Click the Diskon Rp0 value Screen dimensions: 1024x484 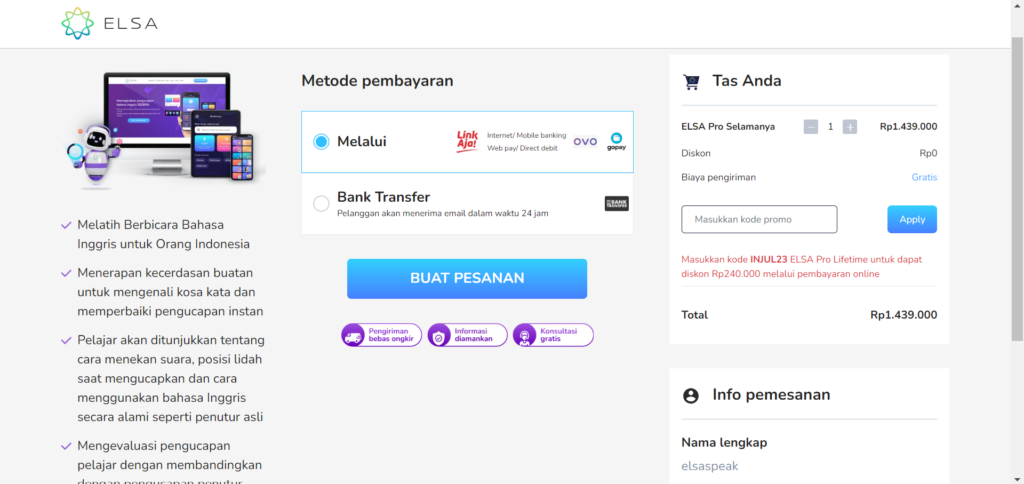928,153
